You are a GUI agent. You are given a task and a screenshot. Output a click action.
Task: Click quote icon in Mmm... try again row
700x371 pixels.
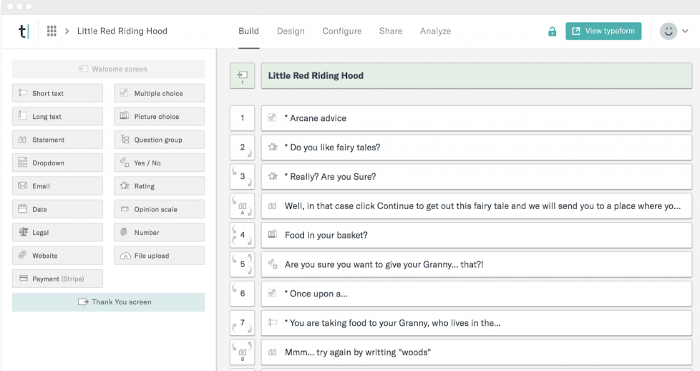pyautogui.click(x=272, y=352)
